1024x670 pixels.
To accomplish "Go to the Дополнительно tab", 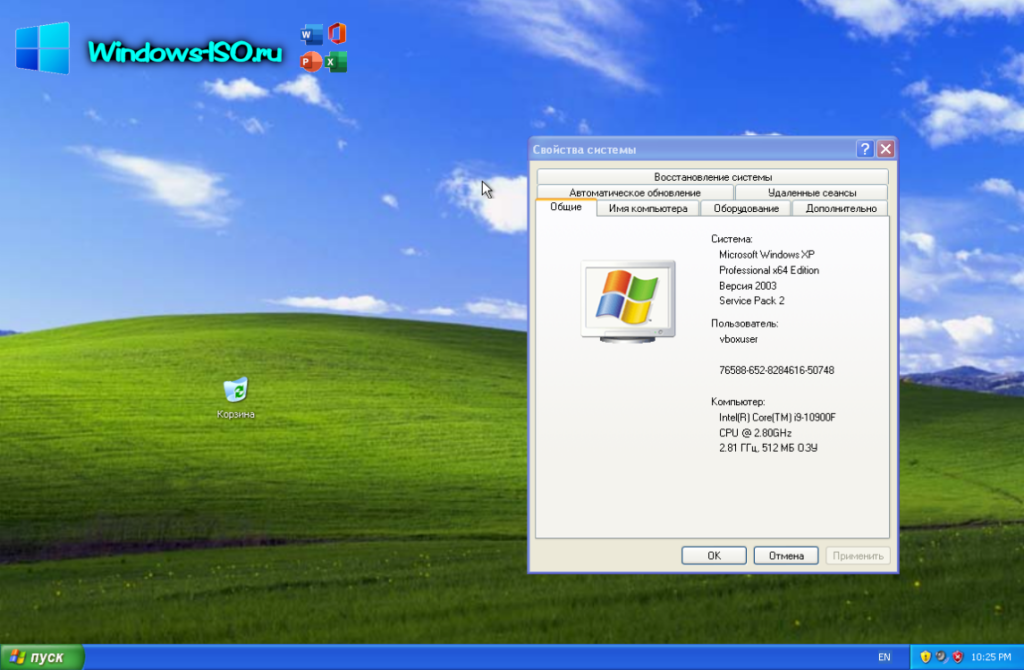I will pyautogui.click(x=840, y=208).
